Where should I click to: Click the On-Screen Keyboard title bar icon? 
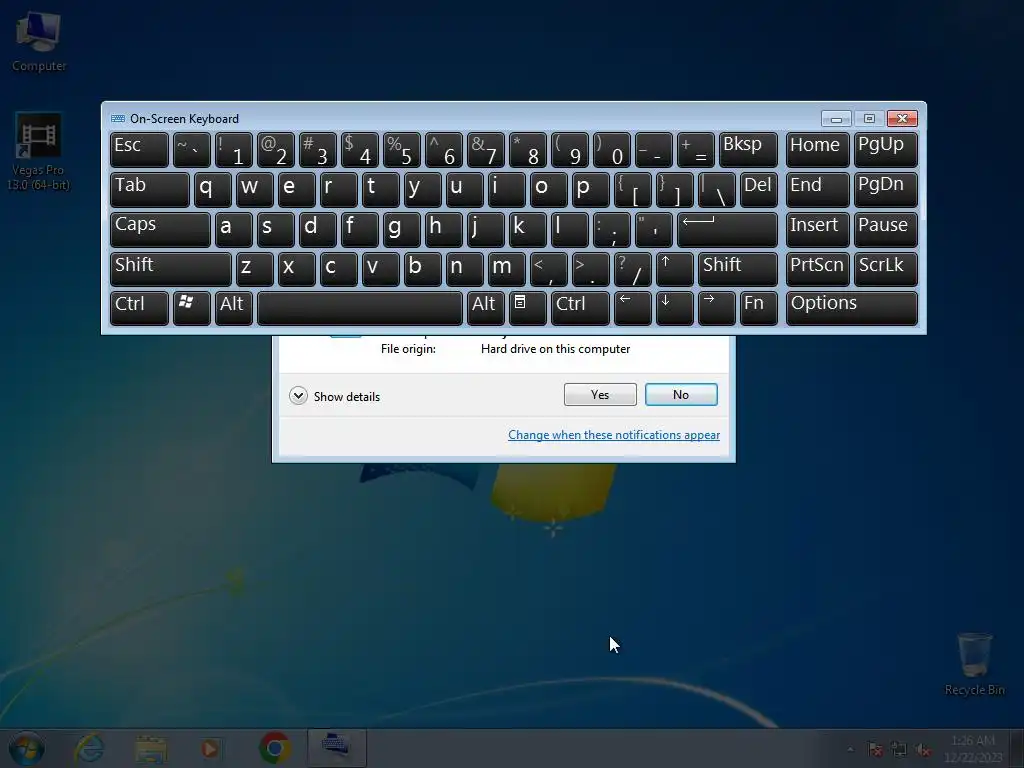click(x=118, y=118)
